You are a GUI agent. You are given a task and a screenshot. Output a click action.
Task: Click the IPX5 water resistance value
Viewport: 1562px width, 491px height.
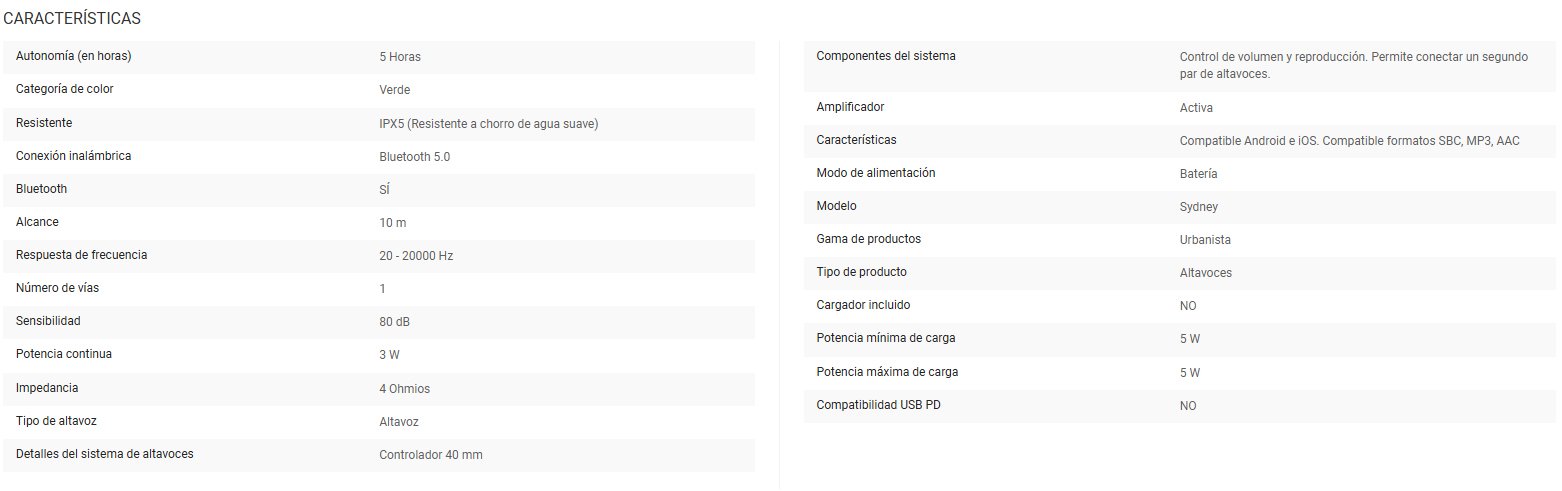pos(488,123)
